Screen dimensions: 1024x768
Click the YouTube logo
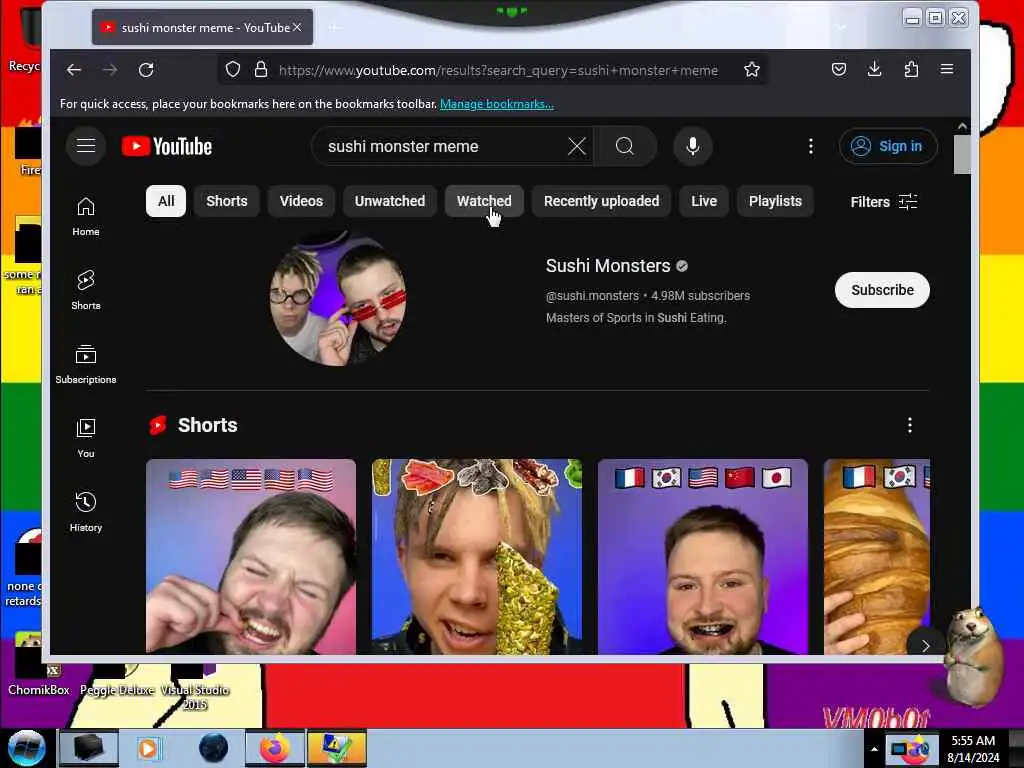coord(167,146)
